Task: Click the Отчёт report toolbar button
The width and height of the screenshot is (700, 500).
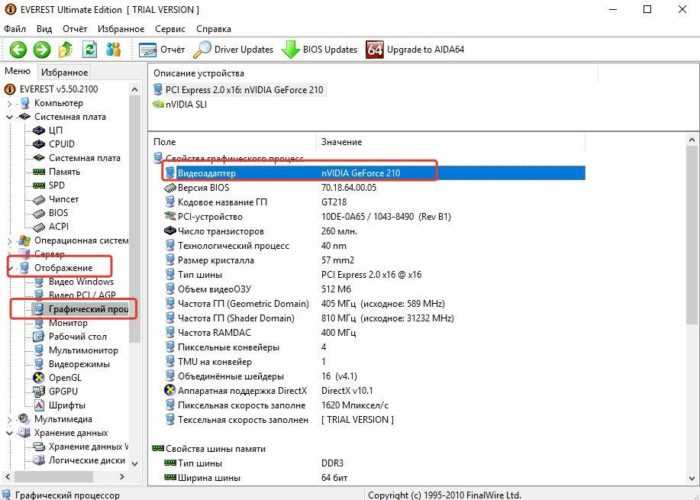Action: tap(162, 49)
